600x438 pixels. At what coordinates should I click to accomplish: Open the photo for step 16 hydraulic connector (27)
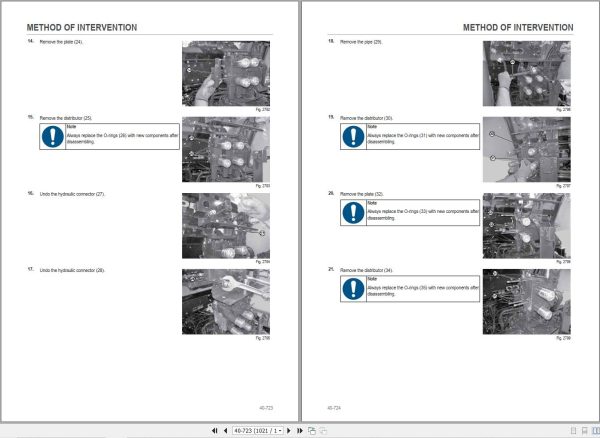pos(226,226)
